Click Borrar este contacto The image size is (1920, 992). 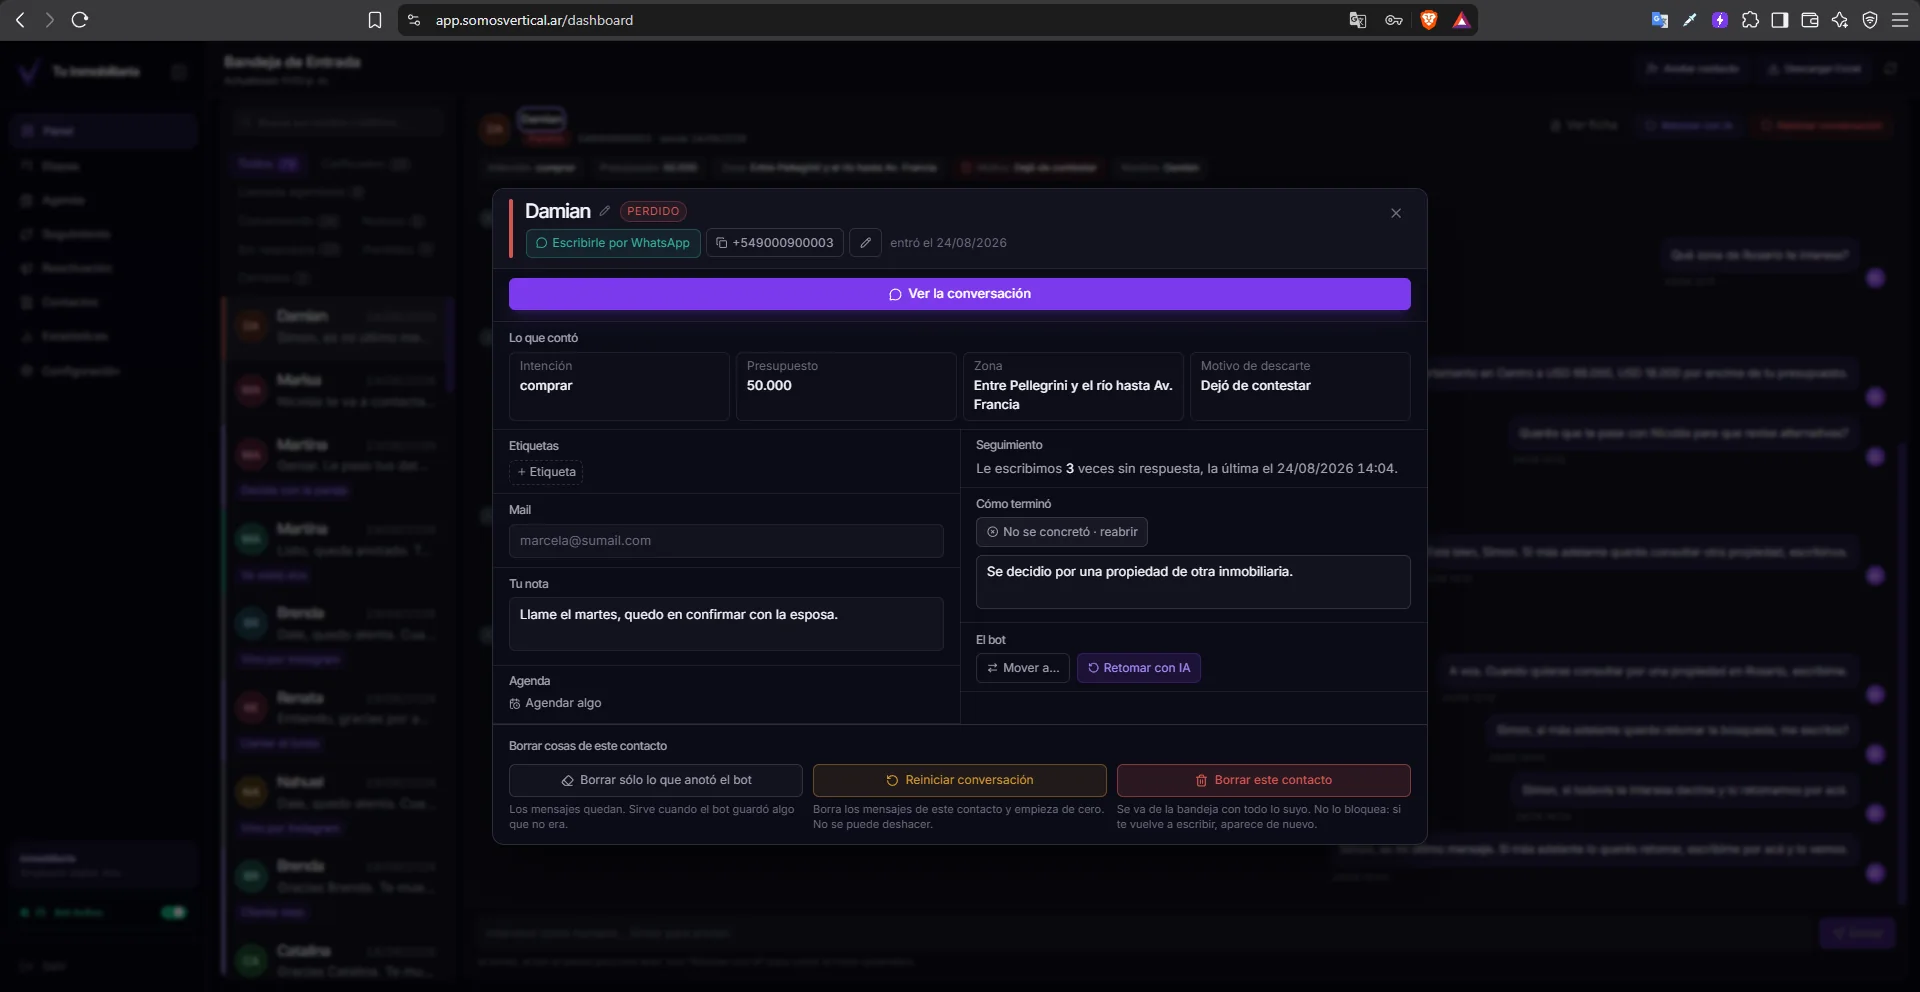[1264, 780]
